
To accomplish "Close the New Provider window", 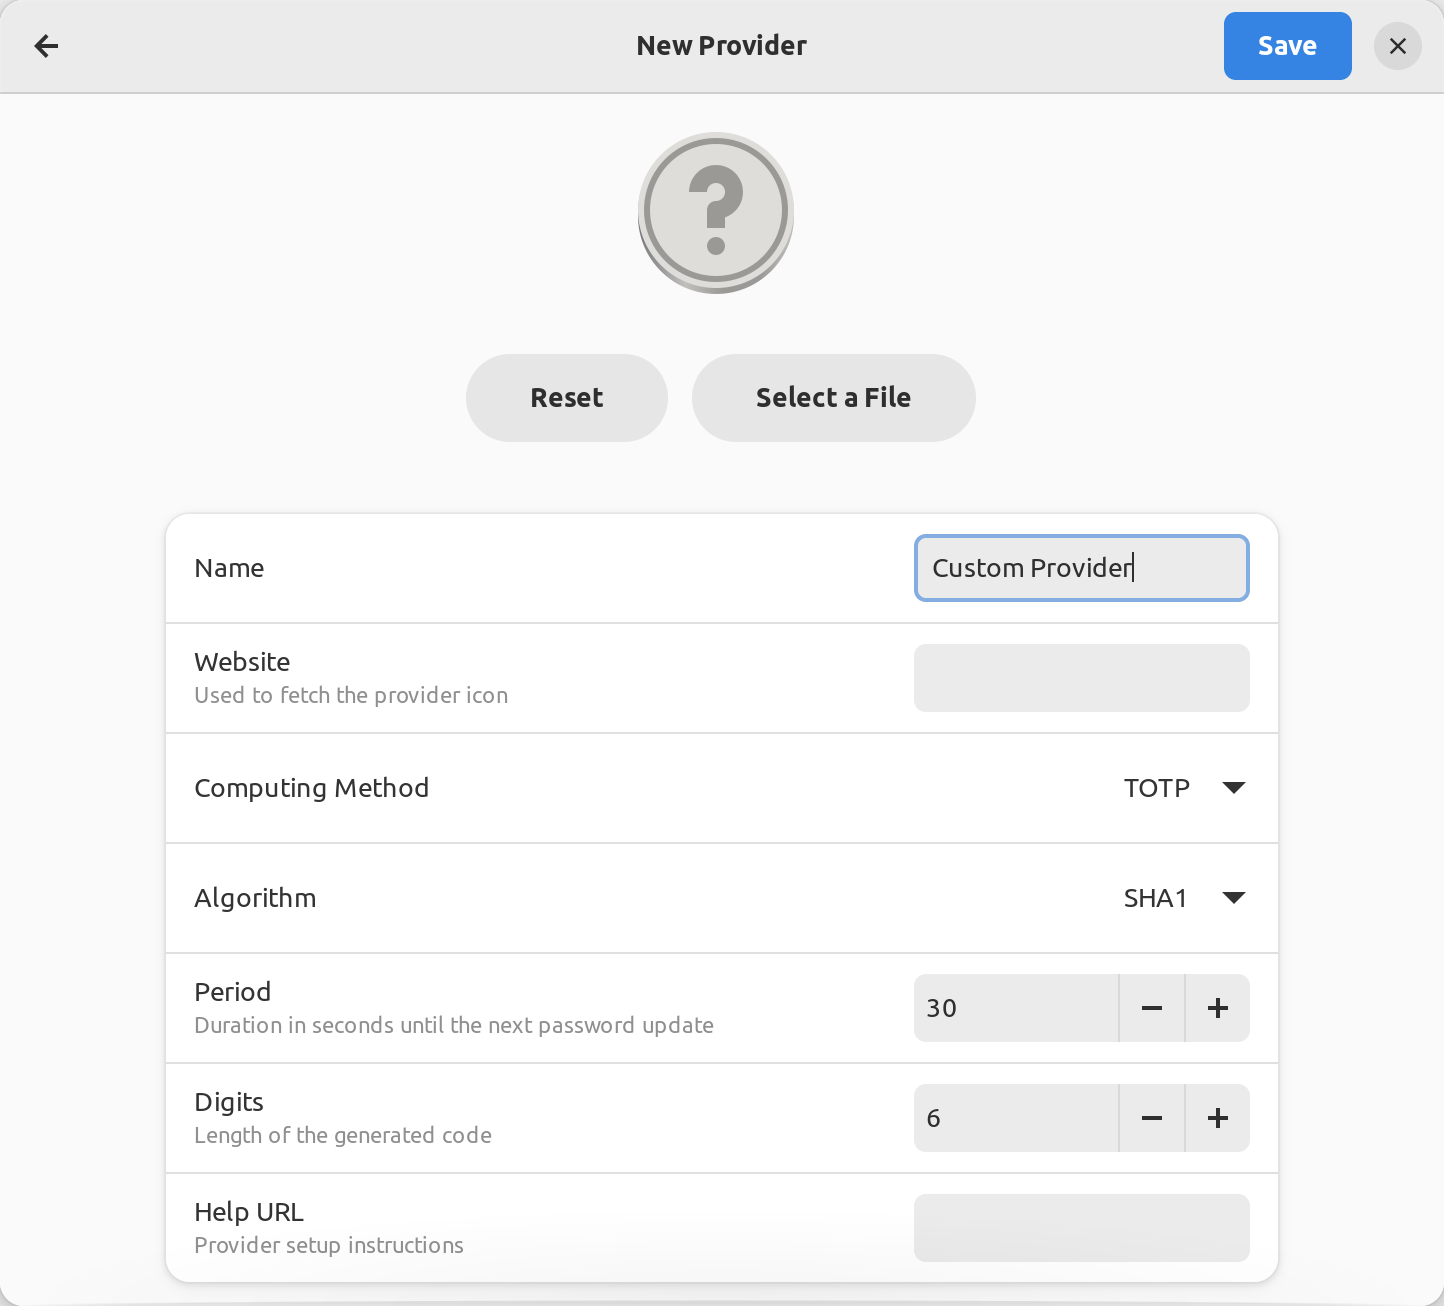I will pyautogui.click(x=1397, y=46).
